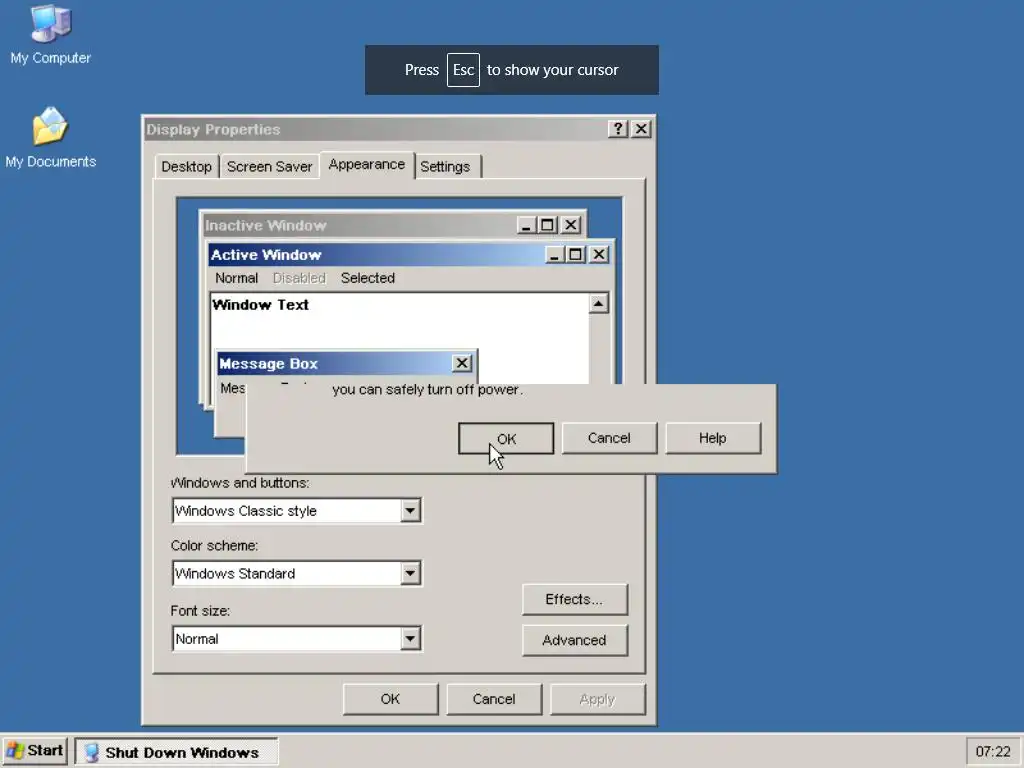1024x768 pixels.
Task: Click the Active Window preview close button
Action: pyautogui.click(x=599, y=254)
